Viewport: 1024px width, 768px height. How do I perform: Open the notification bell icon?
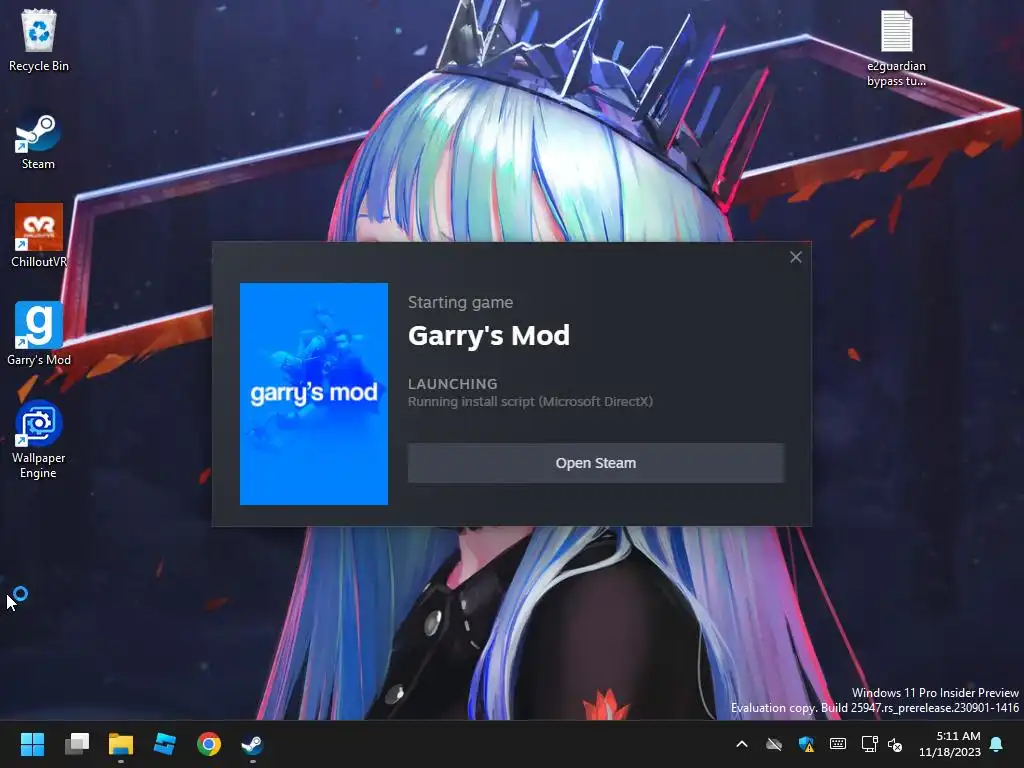[997, 744]
